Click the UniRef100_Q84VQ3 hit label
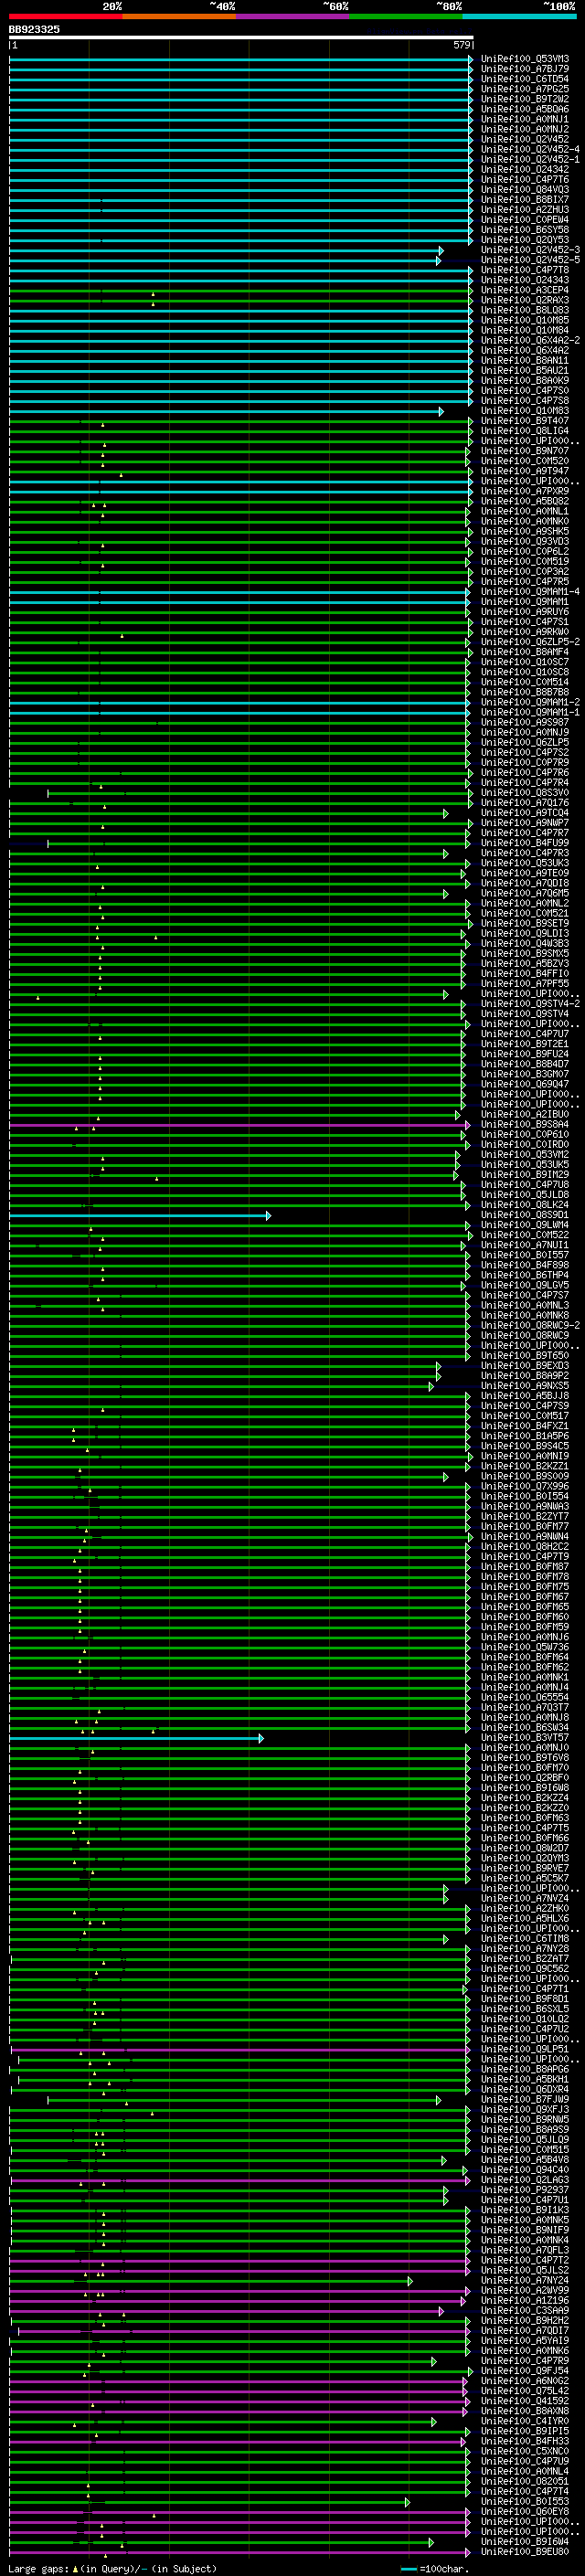This screenshot has height=2576, width=585. (x=525, y=190)
